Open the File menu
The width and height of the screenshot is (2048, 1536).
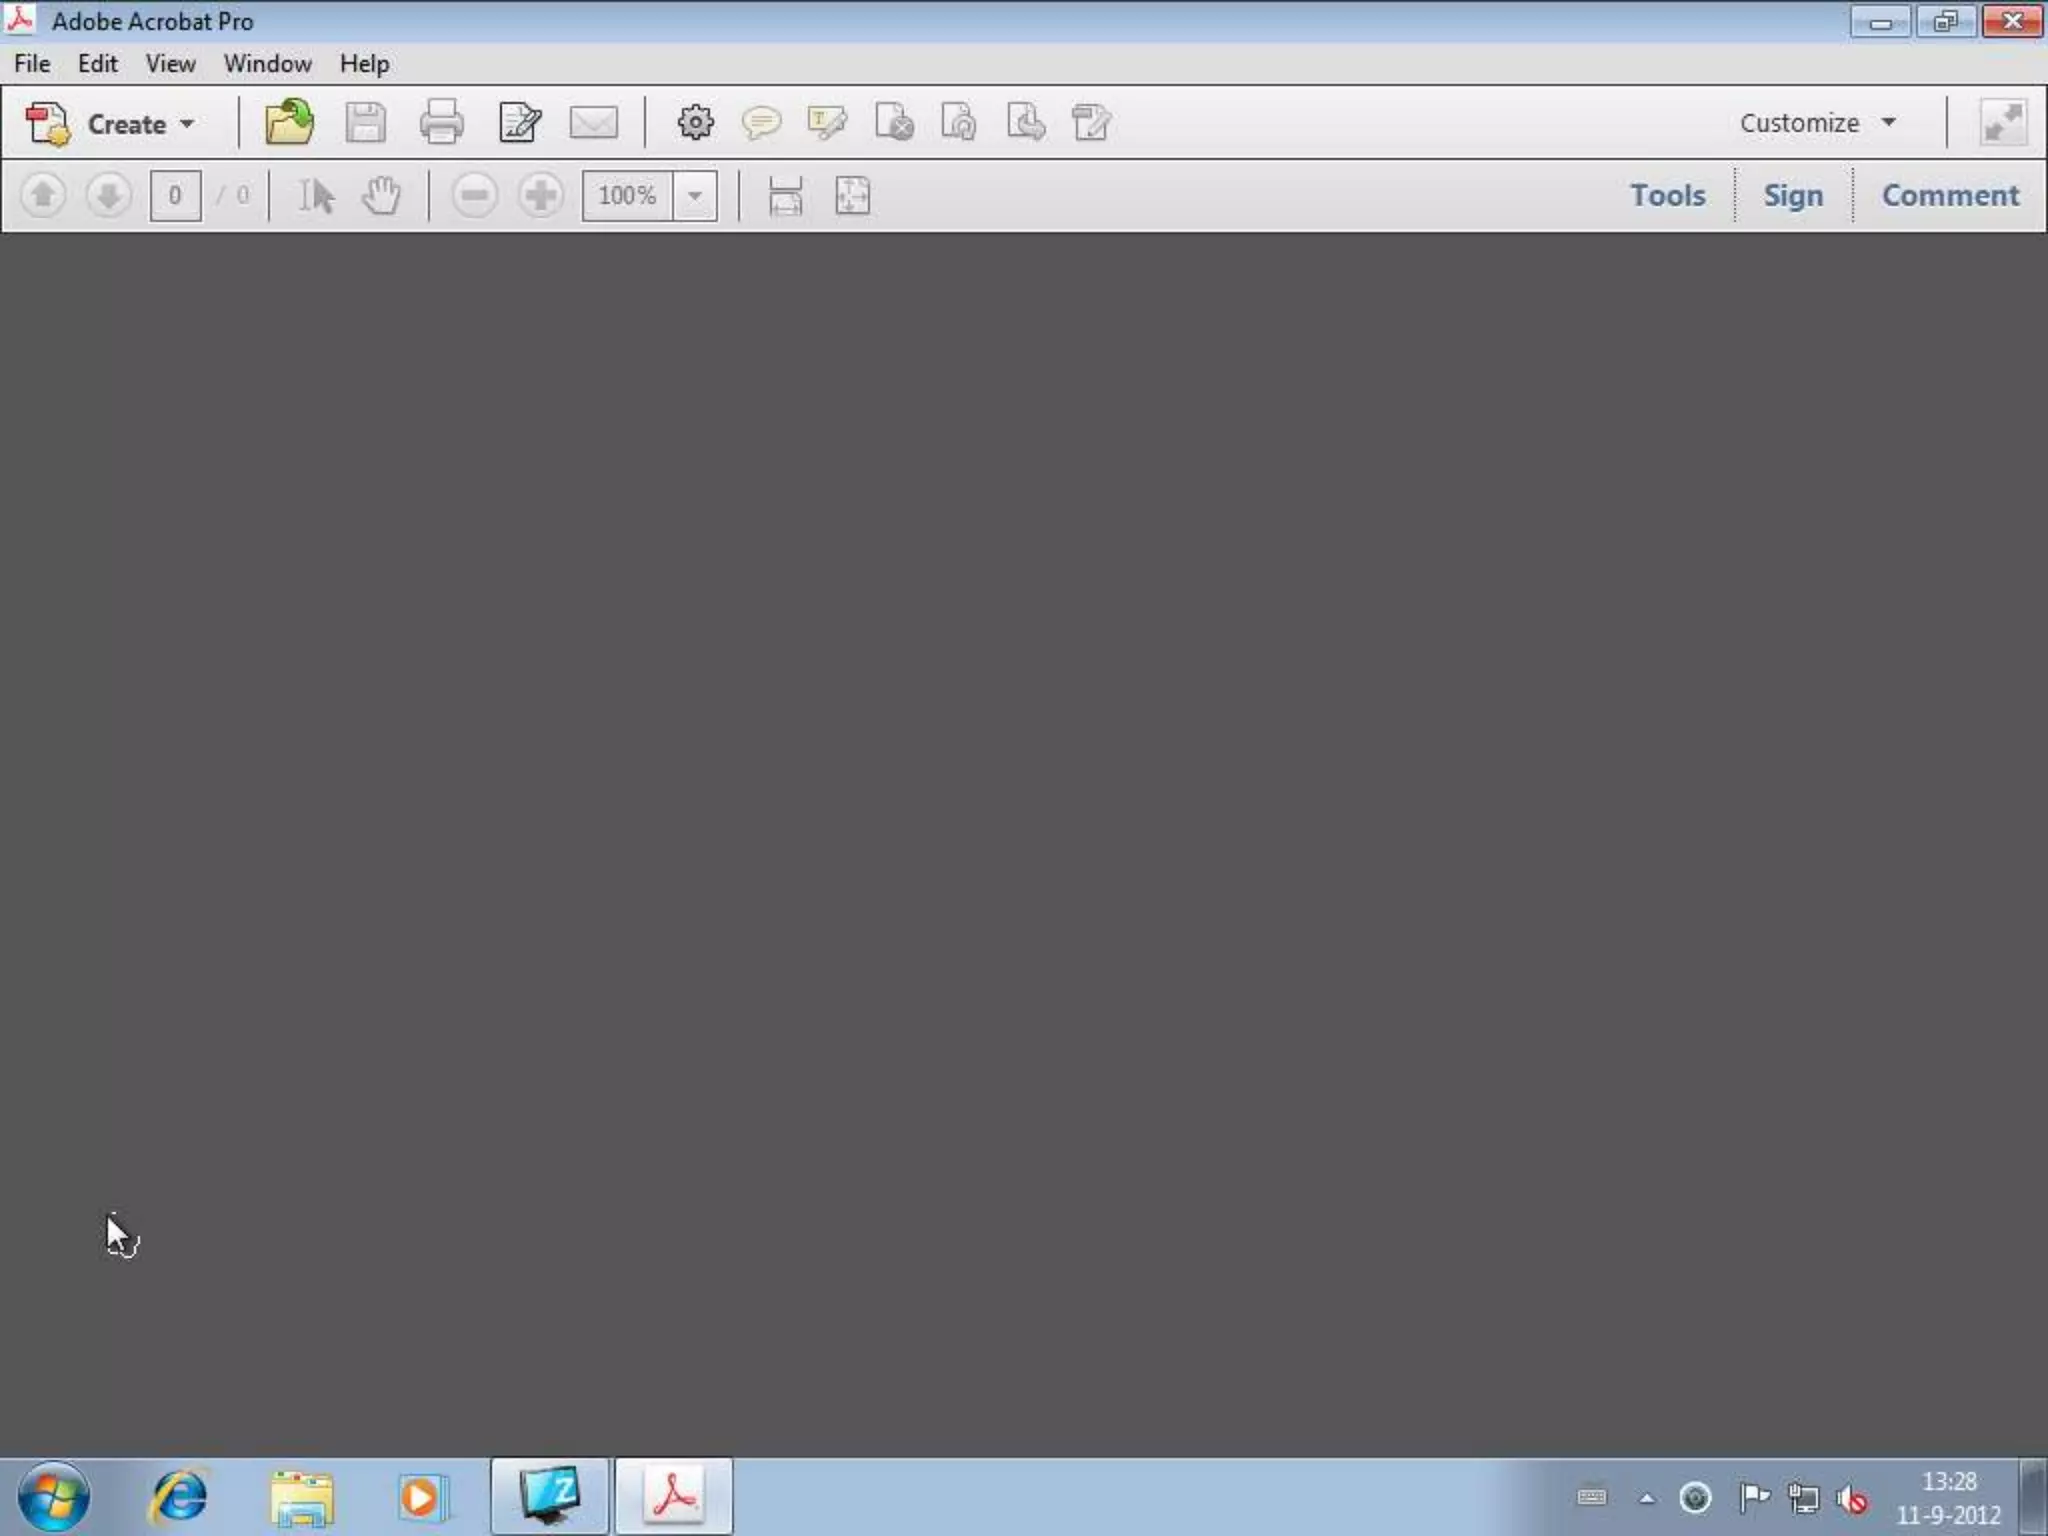[x=32, y=64]
